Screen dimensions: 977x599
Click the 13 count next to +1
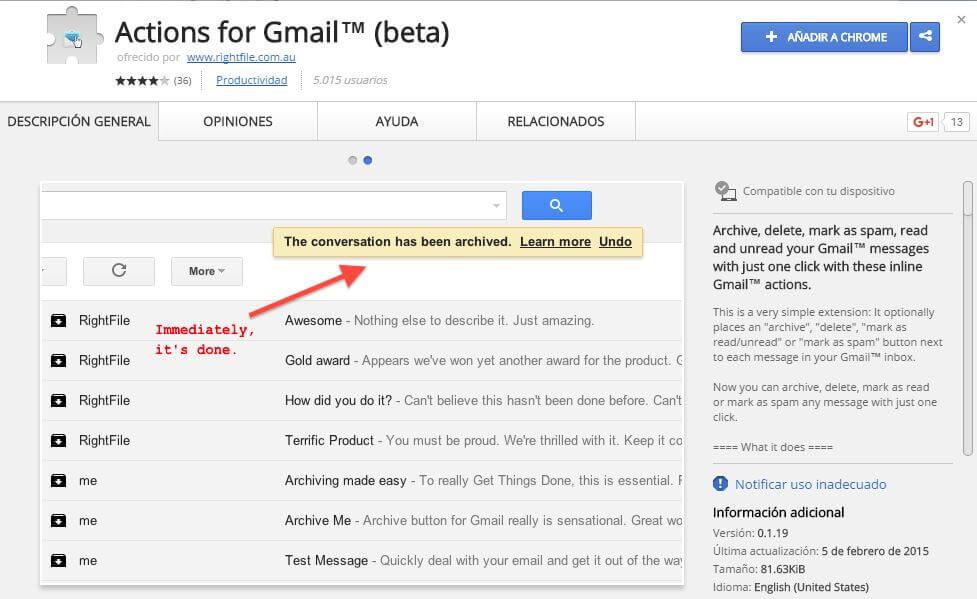tap(956, 122)
